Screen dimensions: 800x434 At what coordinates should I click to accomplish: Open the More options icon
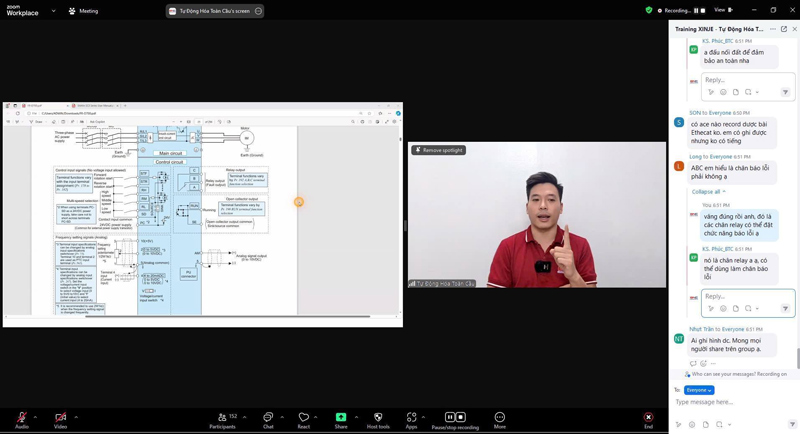(x=499, y=417)
